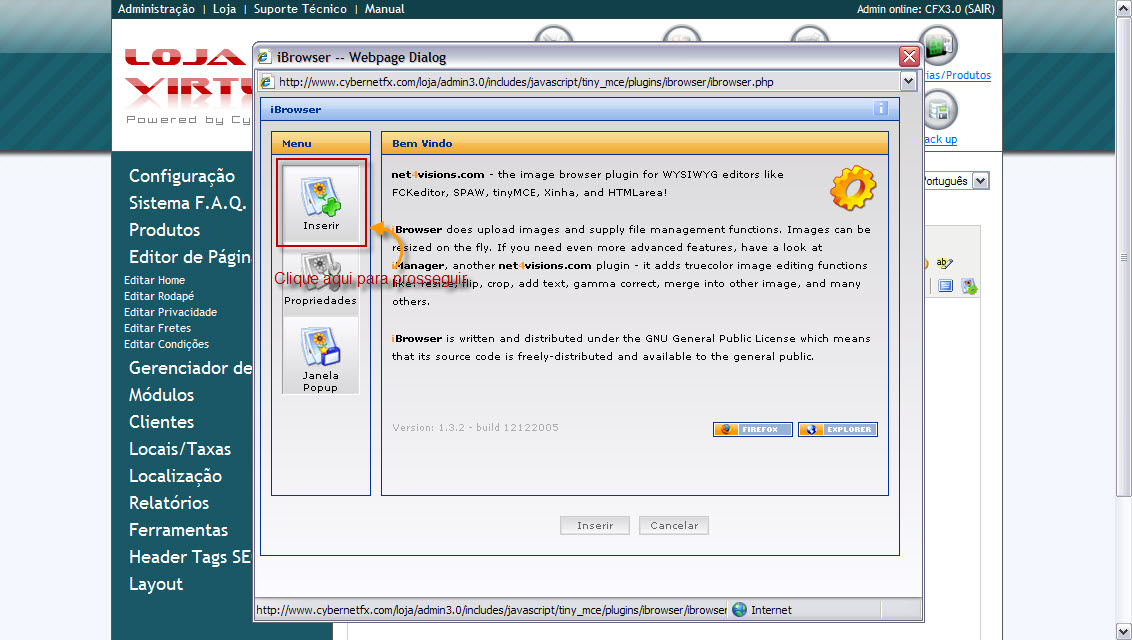Open Editar Rodapé sidebar link
Viewport: 1132px width, 640px height.
(159, 296)
